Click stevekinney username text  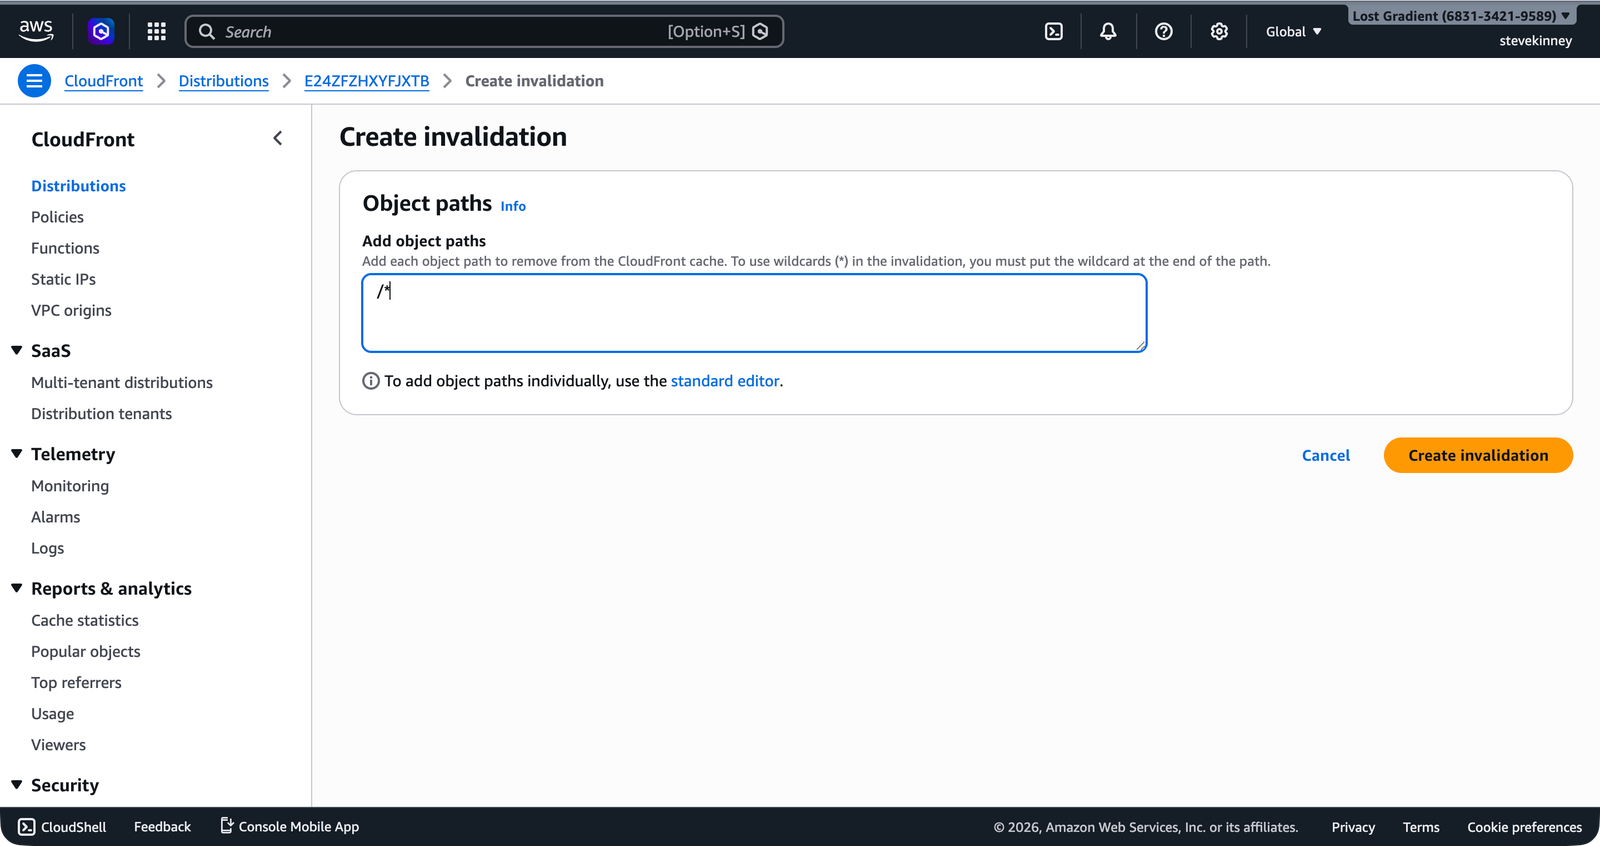[x=1535, y=41]
